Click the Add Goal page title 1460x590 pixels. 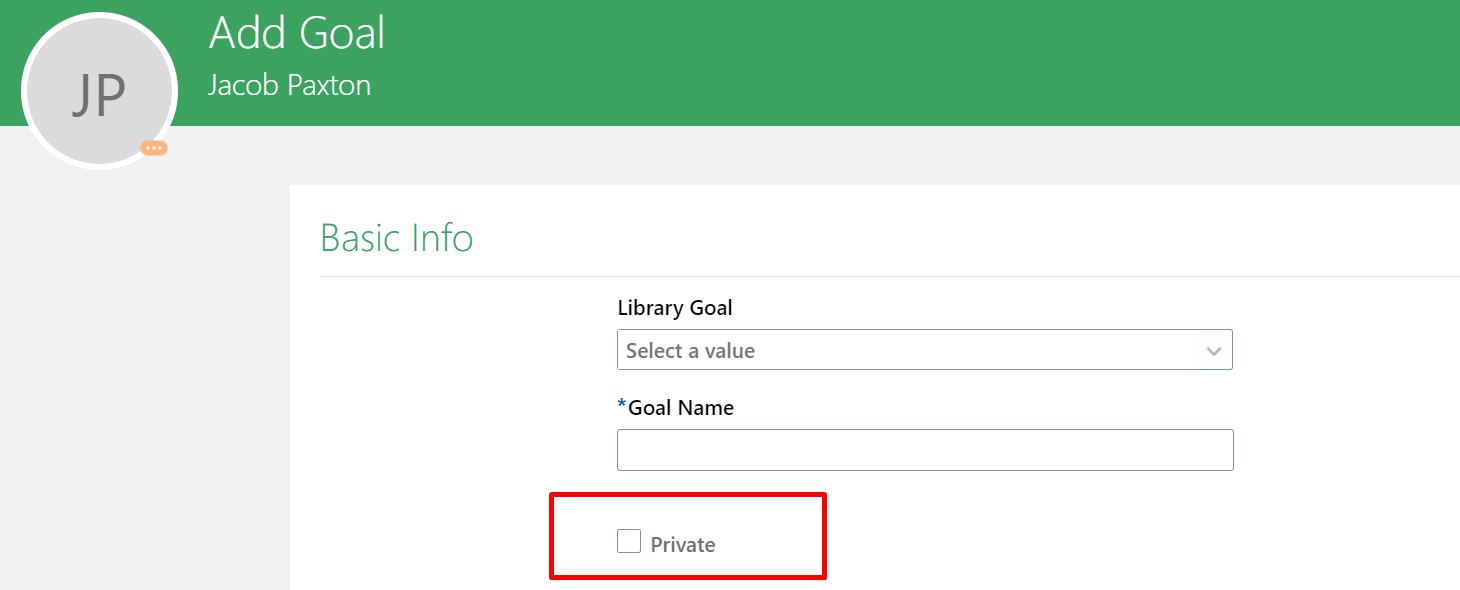(x=297, y=33)
